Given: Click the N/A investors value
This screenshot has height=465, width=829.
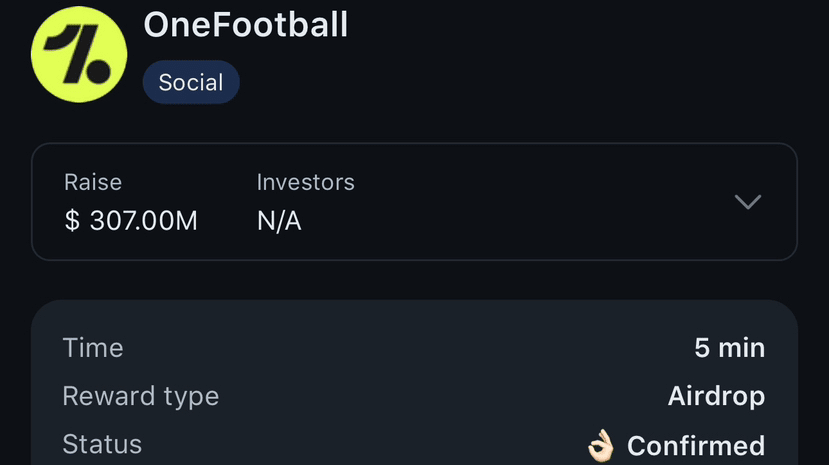Looking at the screenshot, I should [x=279, y=221].
